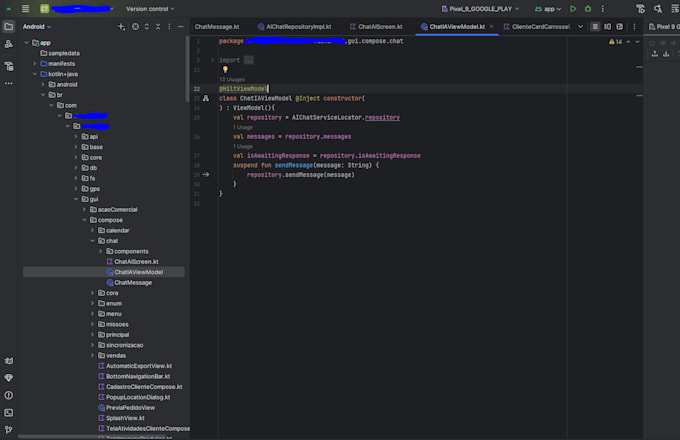Close the ChatIAViewModel.kt tab

click(x=491, y=27)
